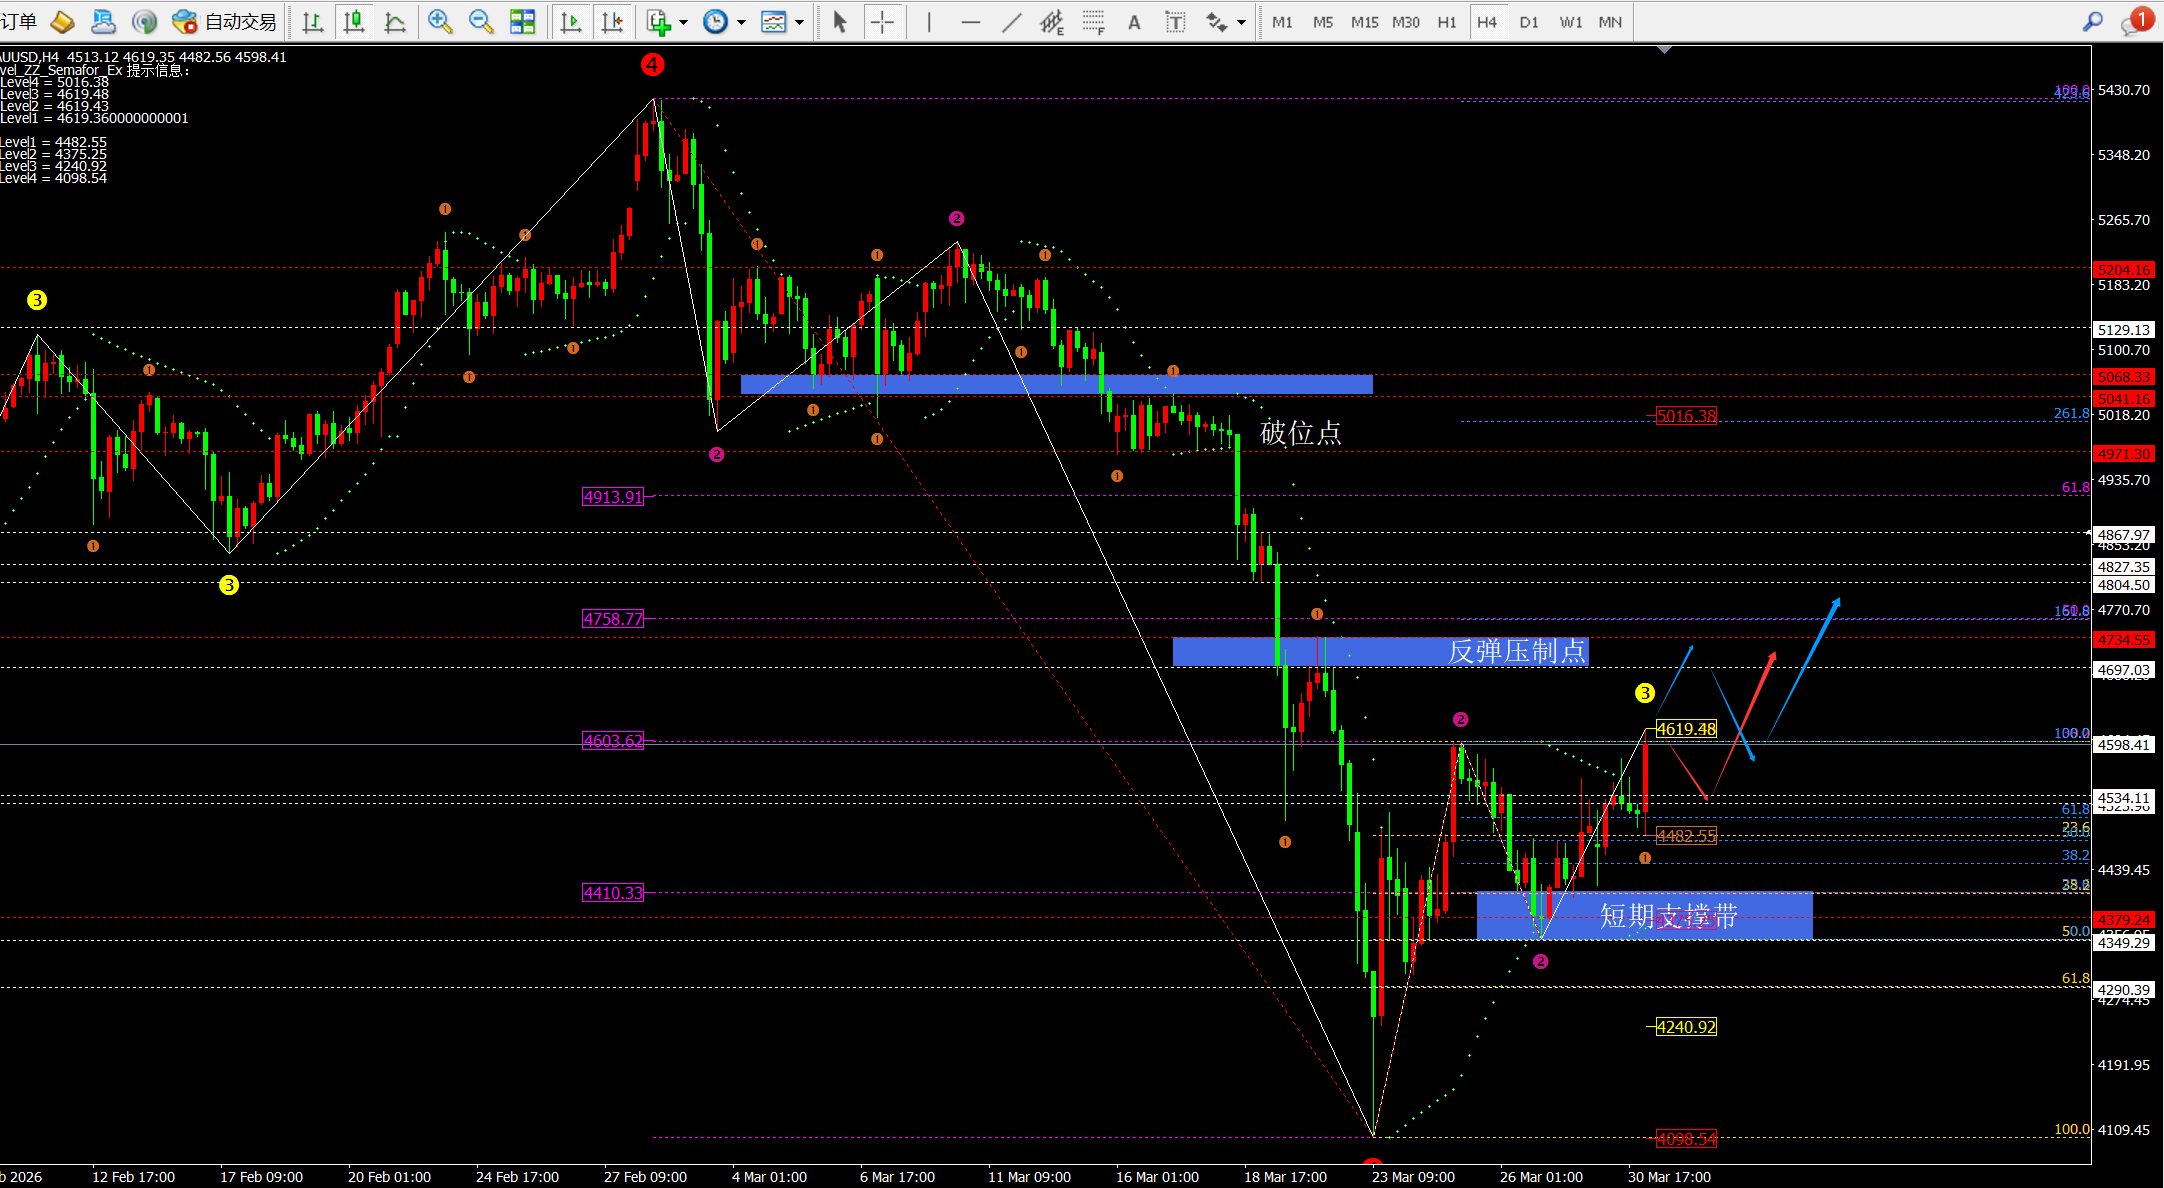Screen dimensions: 2164x1188
Task: Open the periodicity clock dropdown arrow
Action: coord(741,22)
